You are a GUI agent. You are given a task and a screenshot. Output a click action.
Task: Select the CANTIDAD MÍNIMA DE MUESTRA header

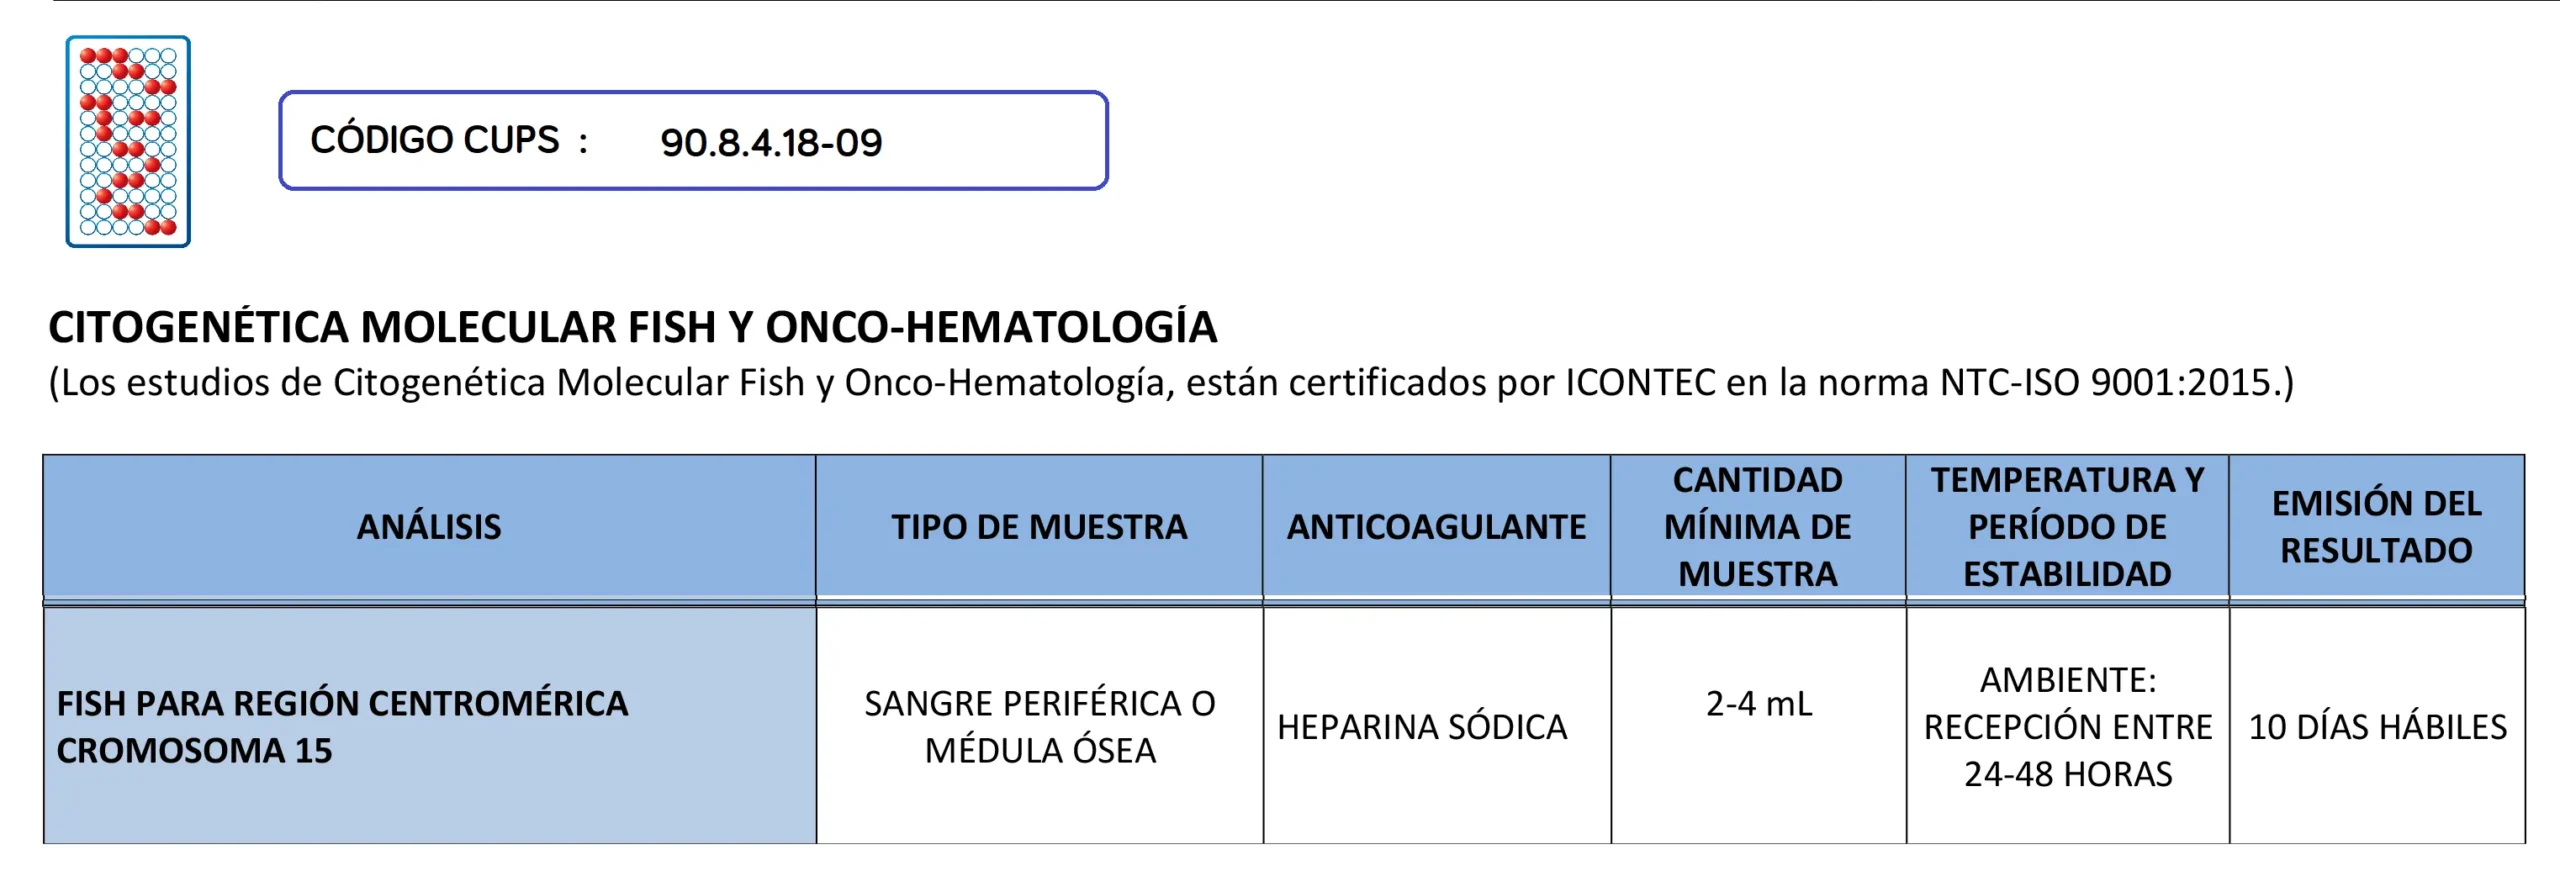pyautogui.click(x=1757, y=527)
